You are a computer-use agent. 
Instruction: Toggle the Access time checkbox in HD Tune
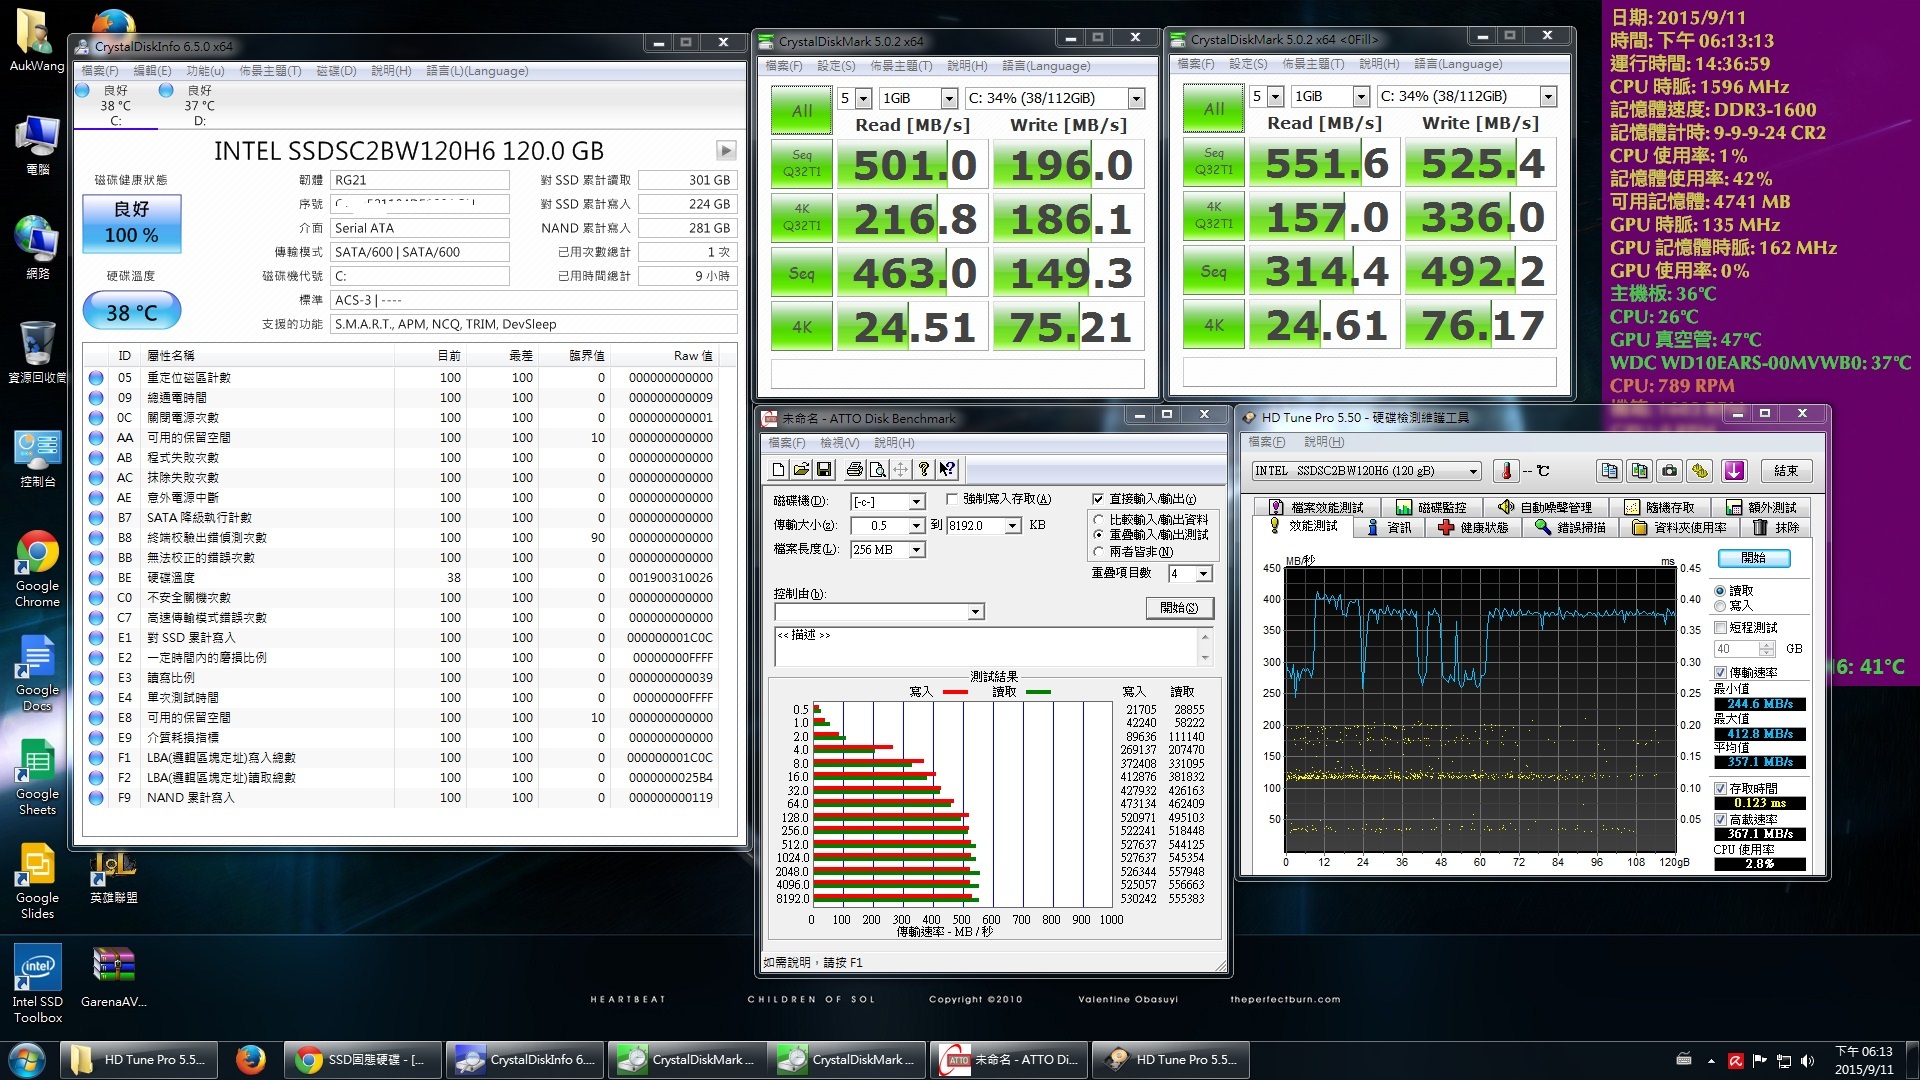[x=1721, y=789]
